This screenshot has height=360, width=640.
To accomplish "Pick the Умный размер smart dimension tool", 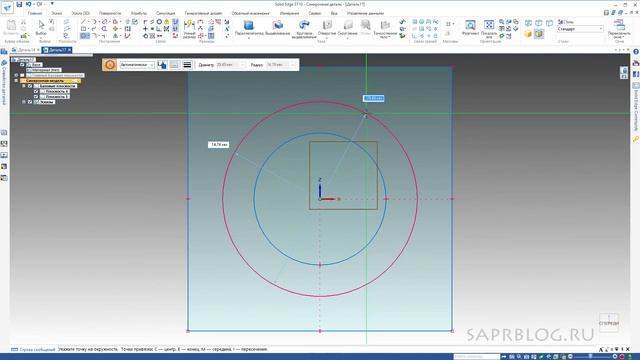I will 189,25.
